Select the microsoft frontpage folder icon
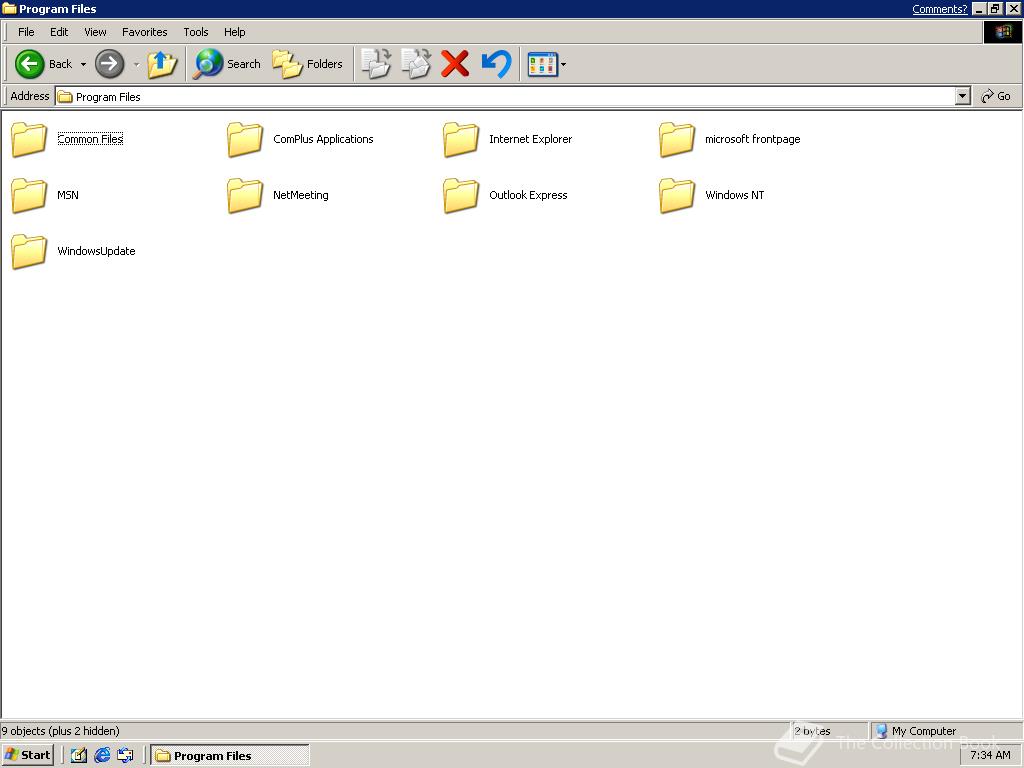The height and width of the screenshot is (768, 1024). 677,139
